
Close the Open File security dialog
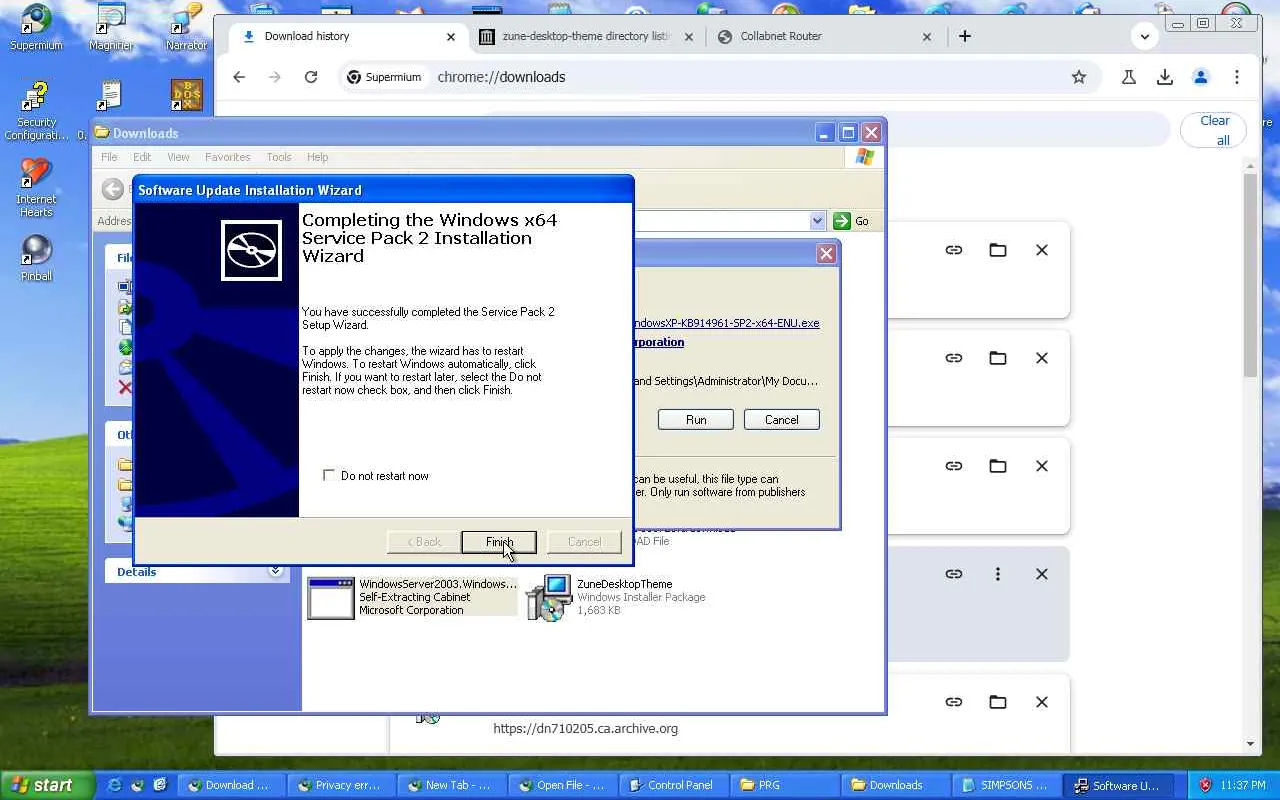[826, 254]
